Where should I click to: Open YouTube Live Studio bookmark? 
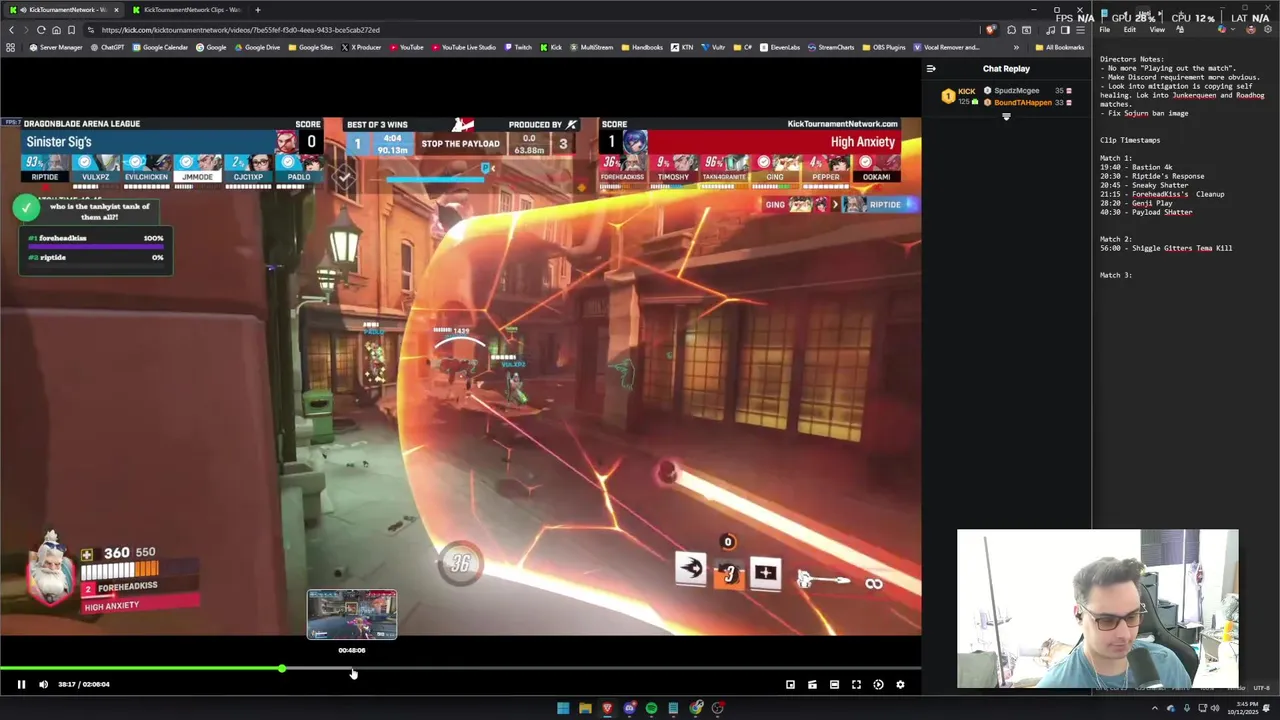pos(463,47)
